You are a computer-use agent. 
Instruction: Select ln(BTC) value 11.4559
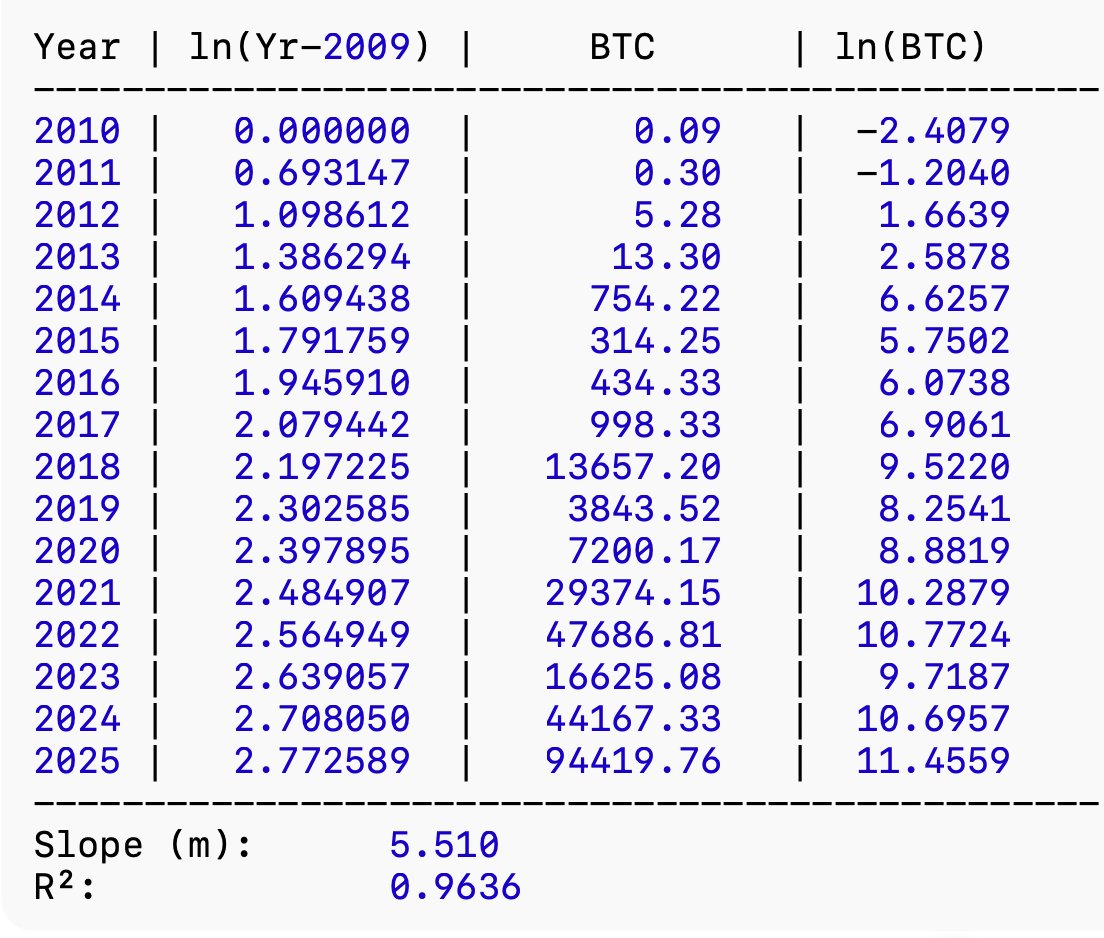pos(934,761)
